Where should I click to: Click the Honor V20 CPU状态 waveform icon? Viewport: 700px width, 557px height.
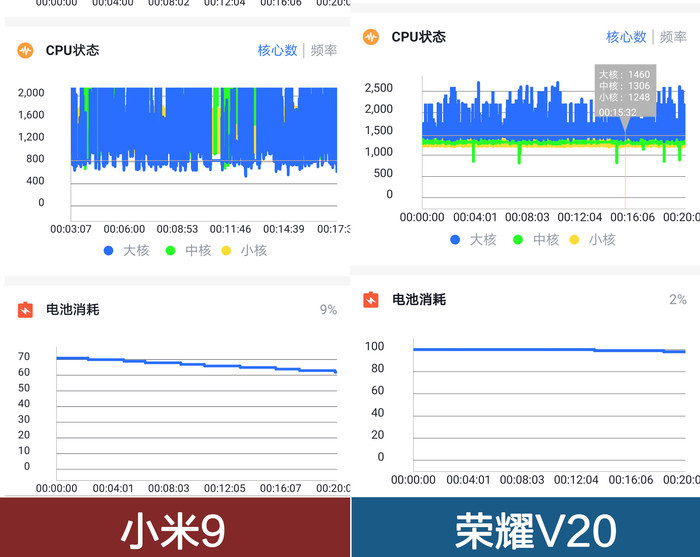click(x=371, y=37)
